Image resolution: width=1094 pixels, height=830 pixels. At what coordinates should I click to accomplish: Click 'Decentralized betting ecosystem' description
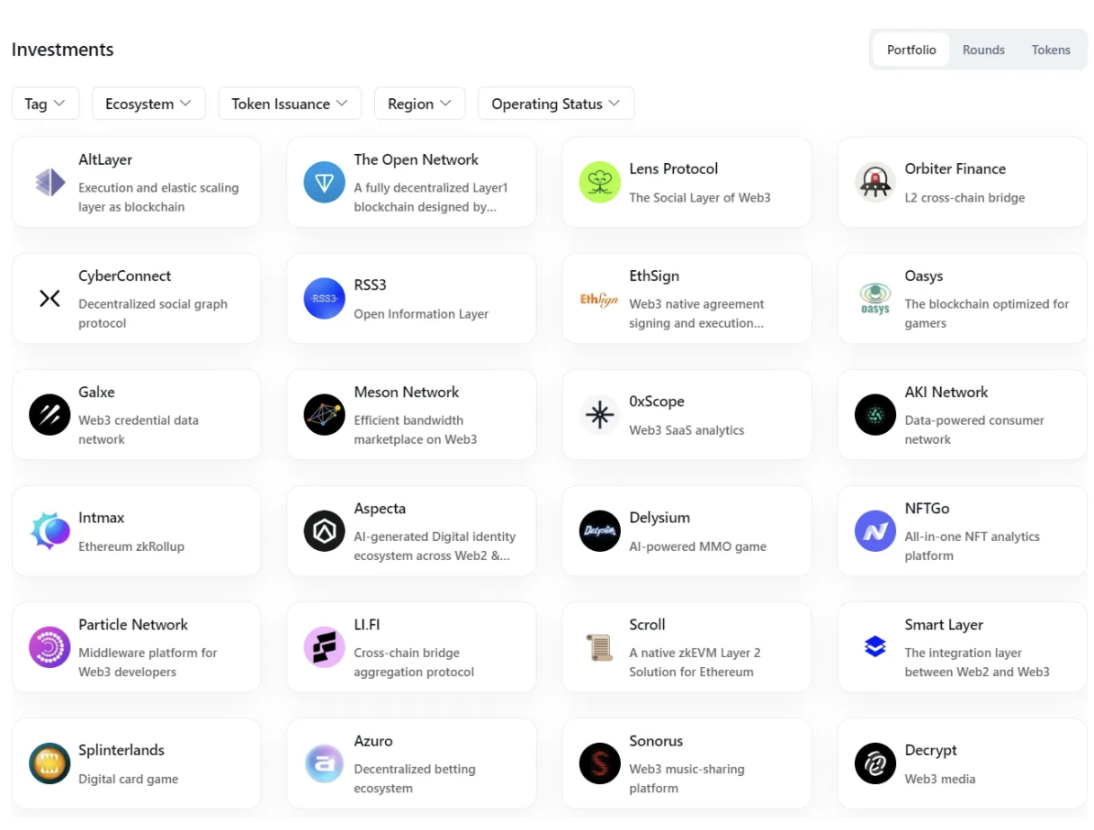coord(414,778)
